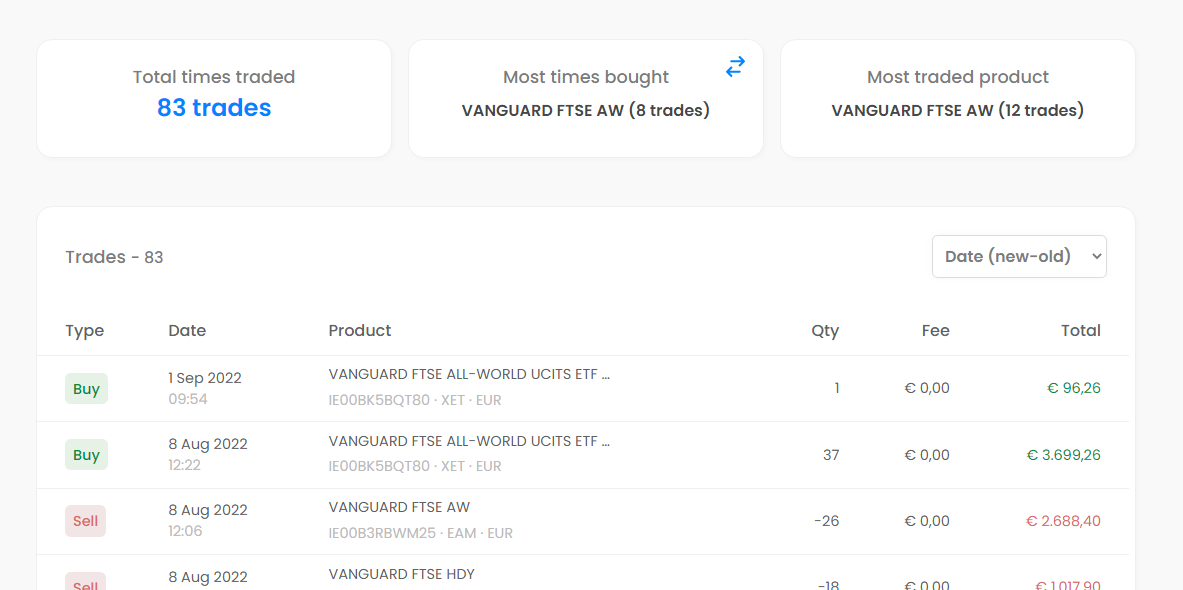Screen dimensions: 1183x590
Task: Click the VANGUARD FTSE HDY product name
Action: [401, 574]
